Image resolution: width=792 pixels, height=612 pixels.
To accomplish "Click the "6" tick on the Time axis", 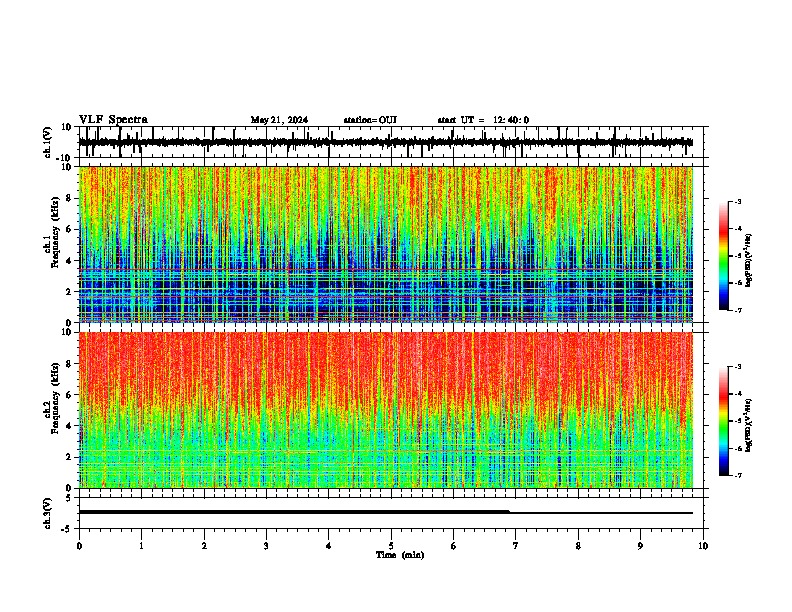I will tap(454, 546).
